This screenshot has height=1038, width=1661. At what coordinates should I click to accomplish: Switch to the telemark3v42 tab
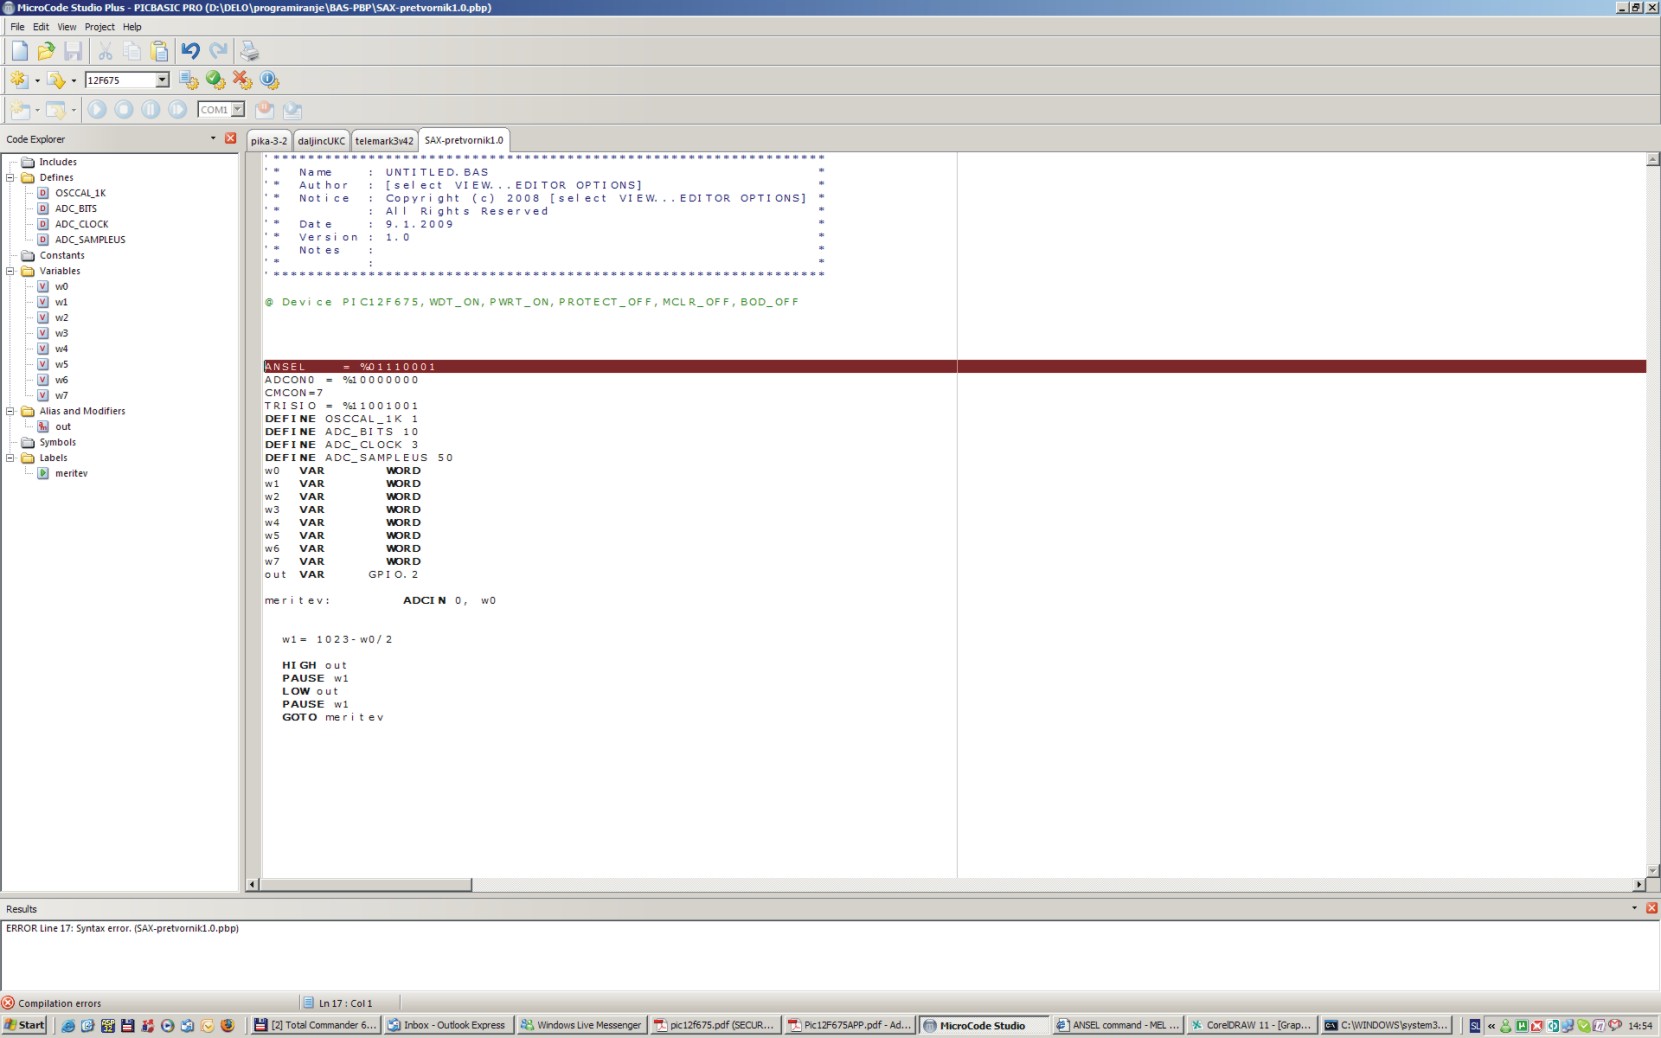pos(384,141)
